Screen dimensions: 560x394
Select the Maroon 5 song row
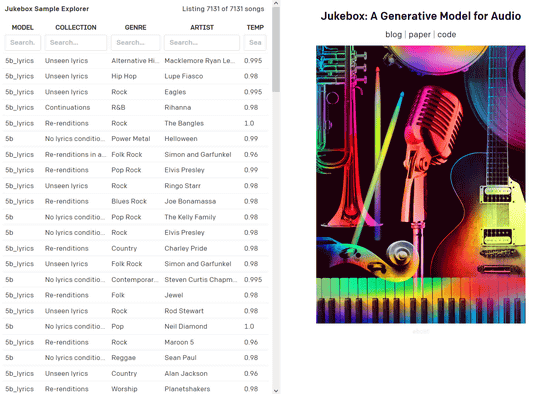click(135, 342)
